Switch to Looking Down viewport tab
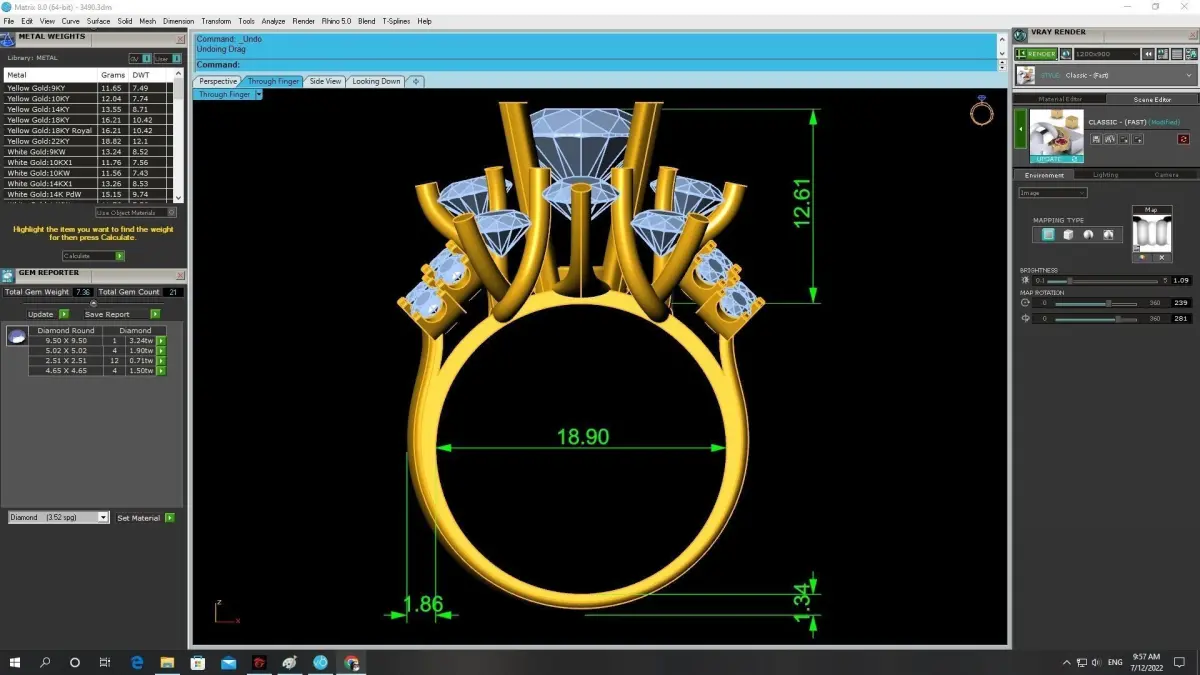The image size is (1200, 675). pyautogui.click(x=376, y=81)
